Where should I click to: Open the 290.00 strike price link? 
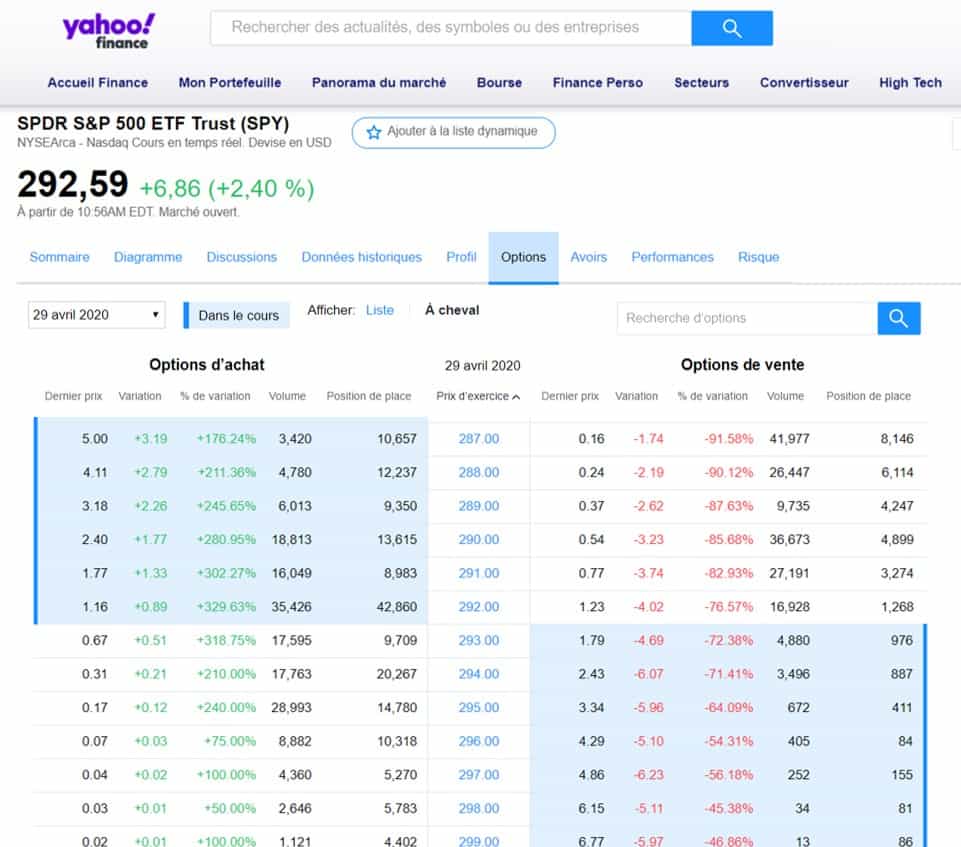pos(478,539)
